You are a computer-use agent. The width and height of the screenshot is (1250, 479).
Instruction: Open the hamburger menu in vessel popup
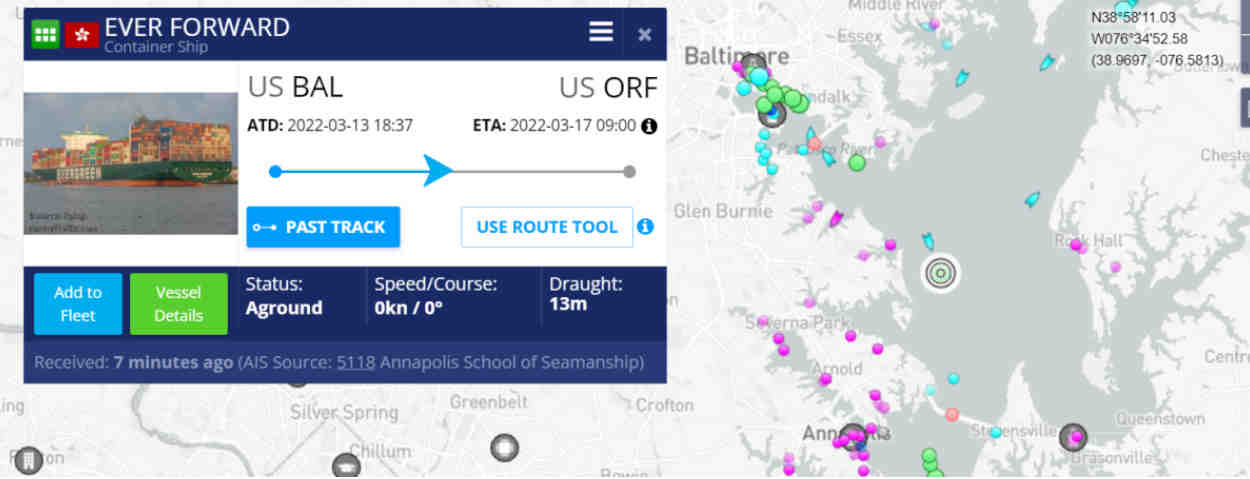click(x=600, y=32)
